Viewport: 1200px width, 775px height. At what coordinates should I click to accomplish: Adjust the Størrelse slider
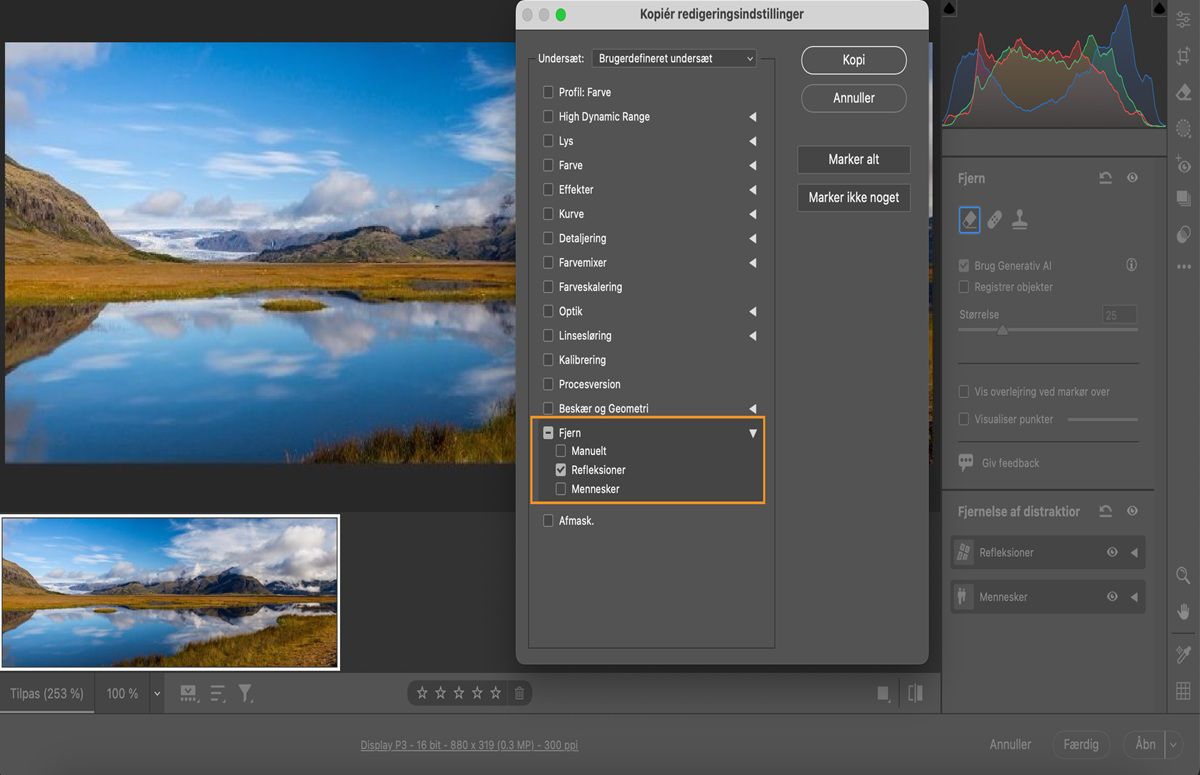1048,330
